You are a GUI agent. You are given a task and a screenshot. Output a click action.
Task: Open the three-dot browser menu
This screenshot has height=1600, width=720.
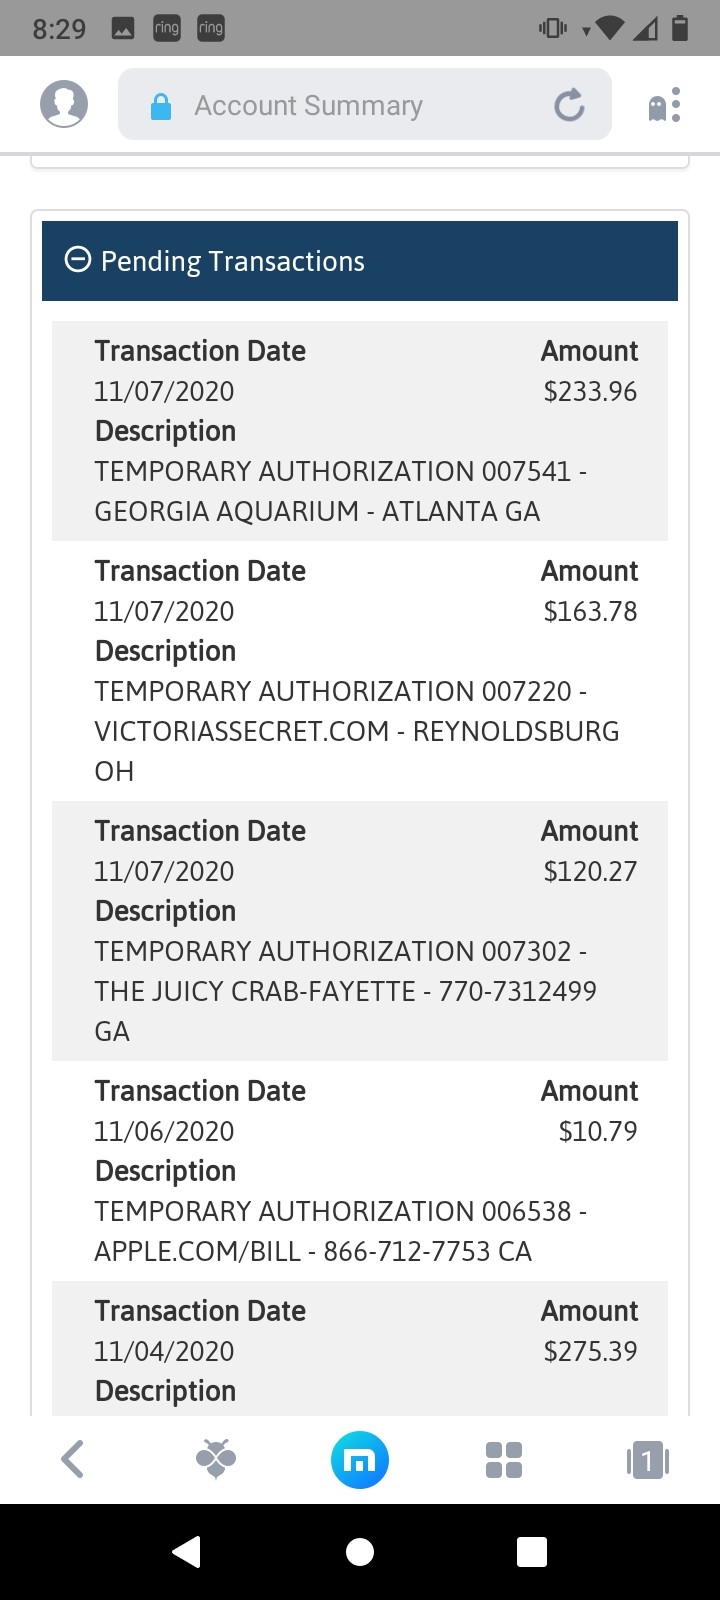(676, 103)
